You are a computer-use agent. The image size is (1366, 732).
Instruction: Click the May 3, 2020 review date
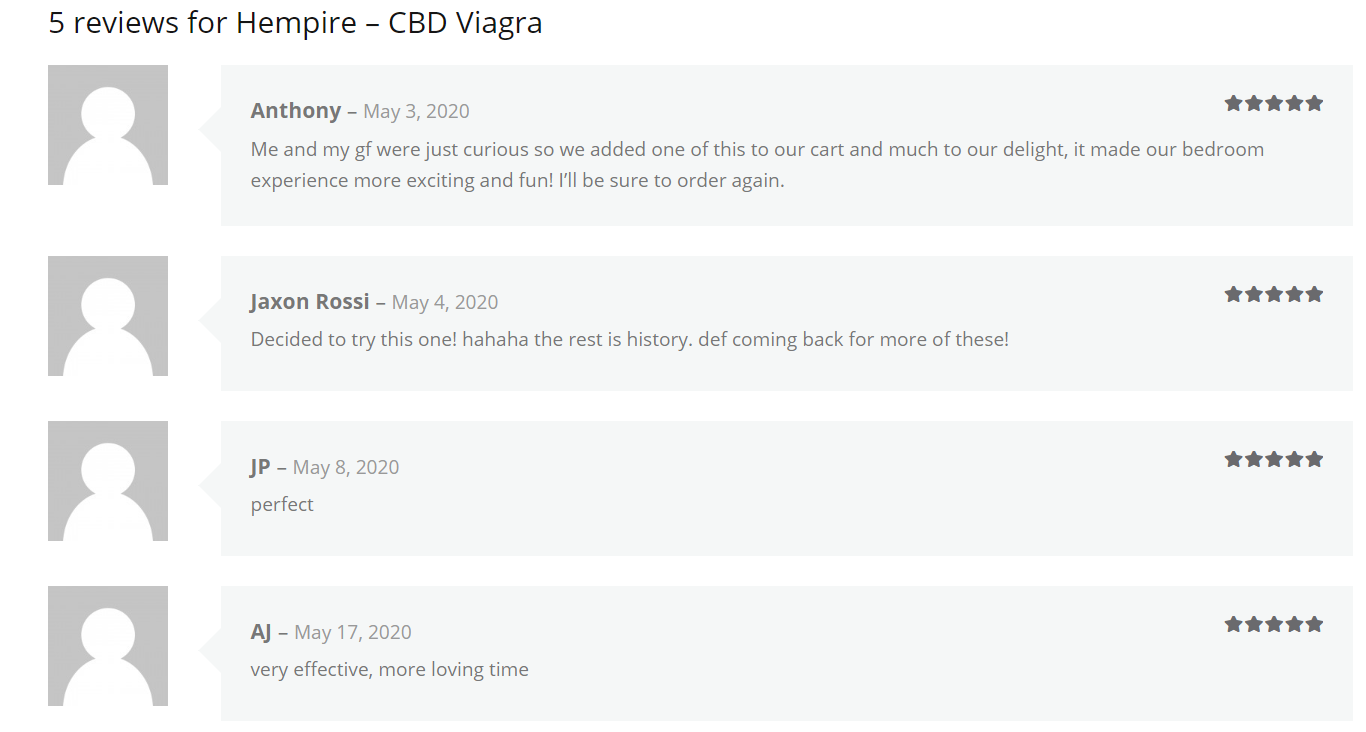(416, 111)
